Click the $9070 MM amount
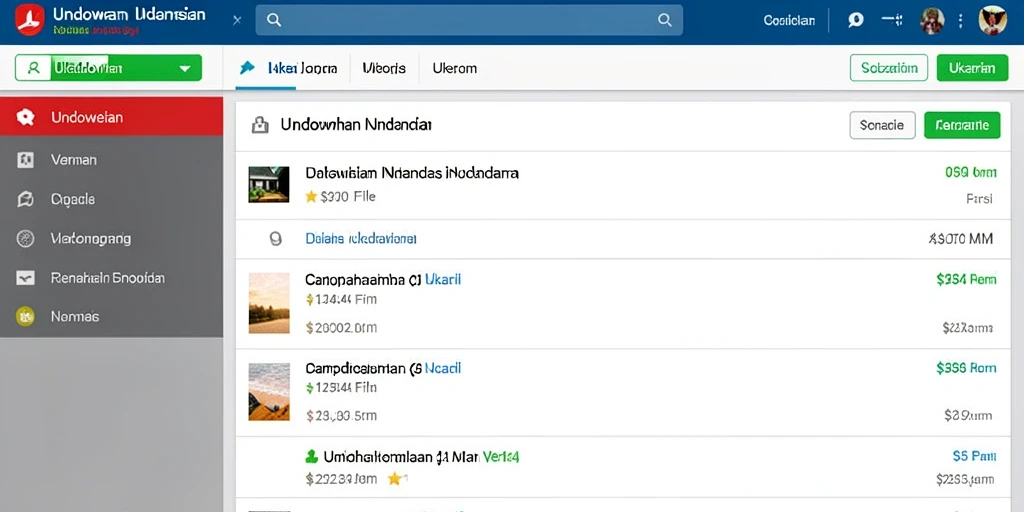Viewport: 1024px width, 512px height. tap(961, 240)
